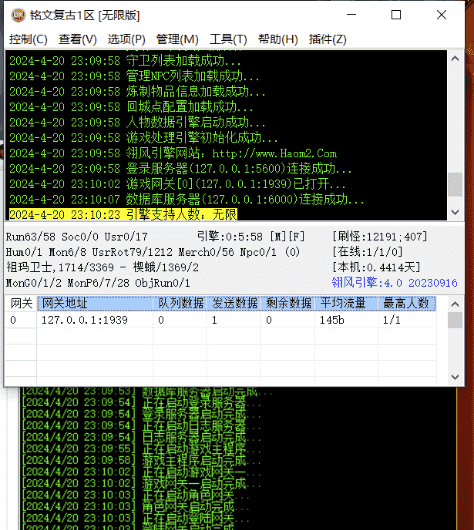Open the 管理(M) menu
The width and height of the screenshot is (474, 530).
tap(177, 39)
